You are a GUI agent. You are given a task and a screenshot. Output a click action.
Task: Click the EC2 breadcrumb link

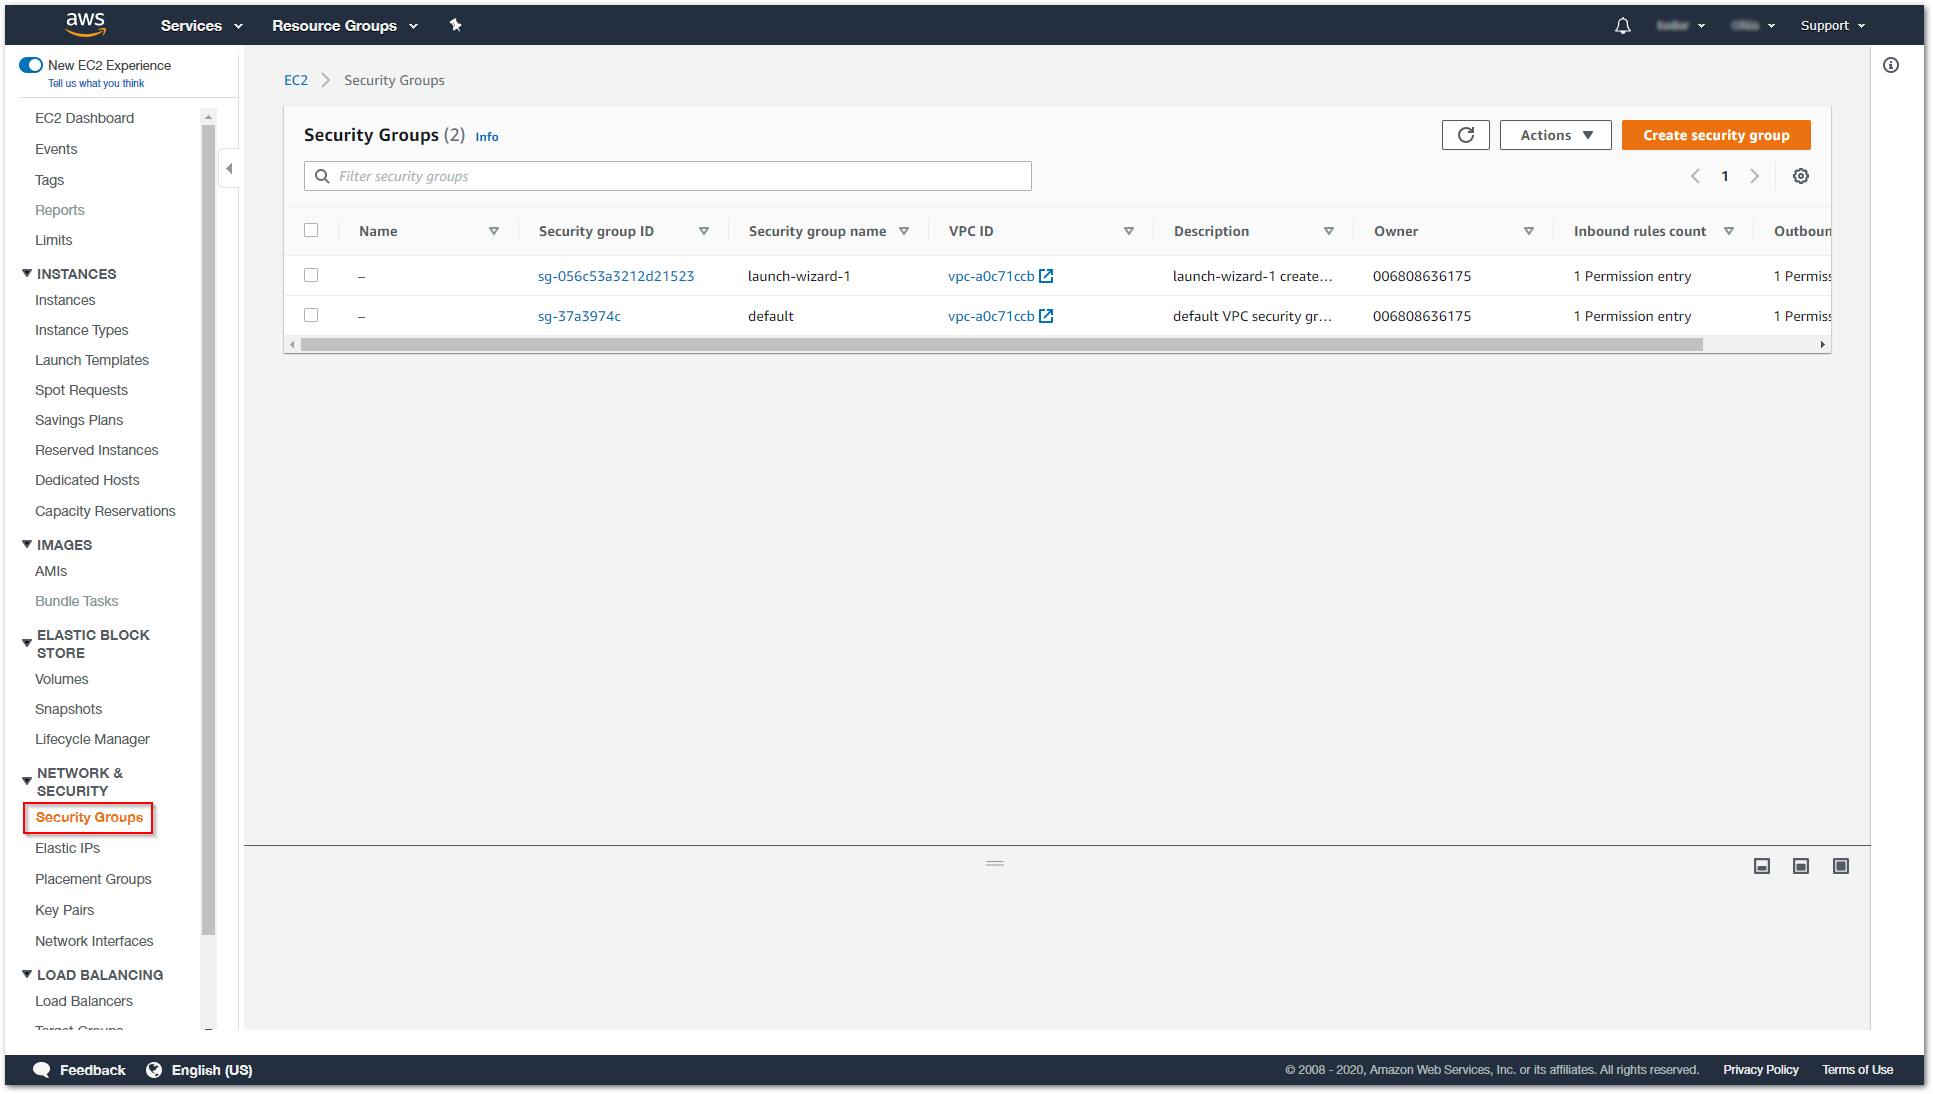(x=296, y=80)
